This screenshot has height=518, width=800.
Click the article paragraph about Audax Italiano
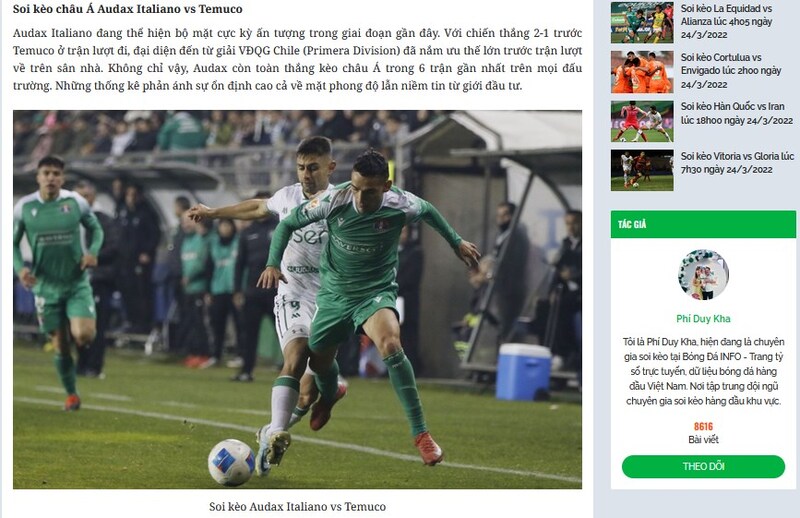(x=297, y=59)
